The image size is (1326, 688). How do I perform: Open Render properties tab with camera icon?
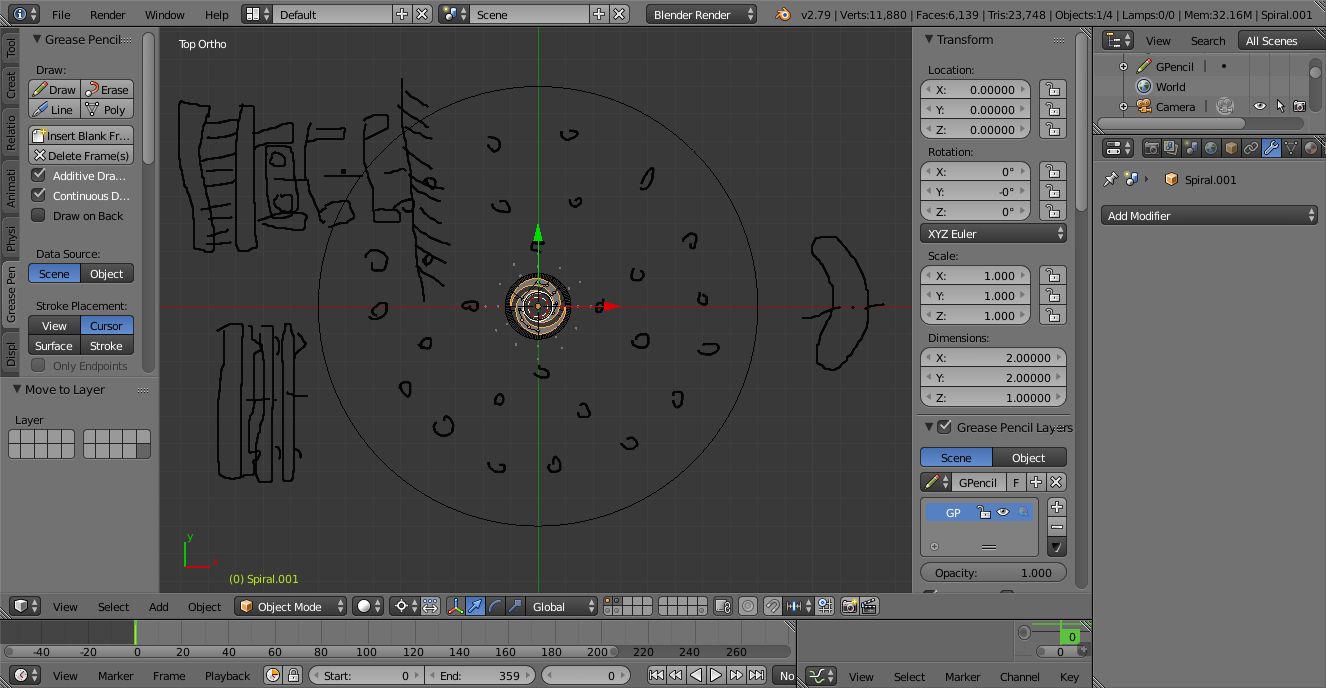point(1152,148)
